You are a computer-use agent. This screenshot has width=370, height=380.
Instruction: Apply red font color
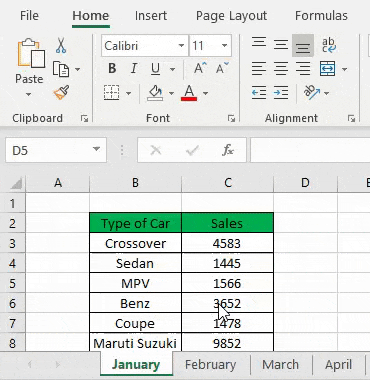189,93
